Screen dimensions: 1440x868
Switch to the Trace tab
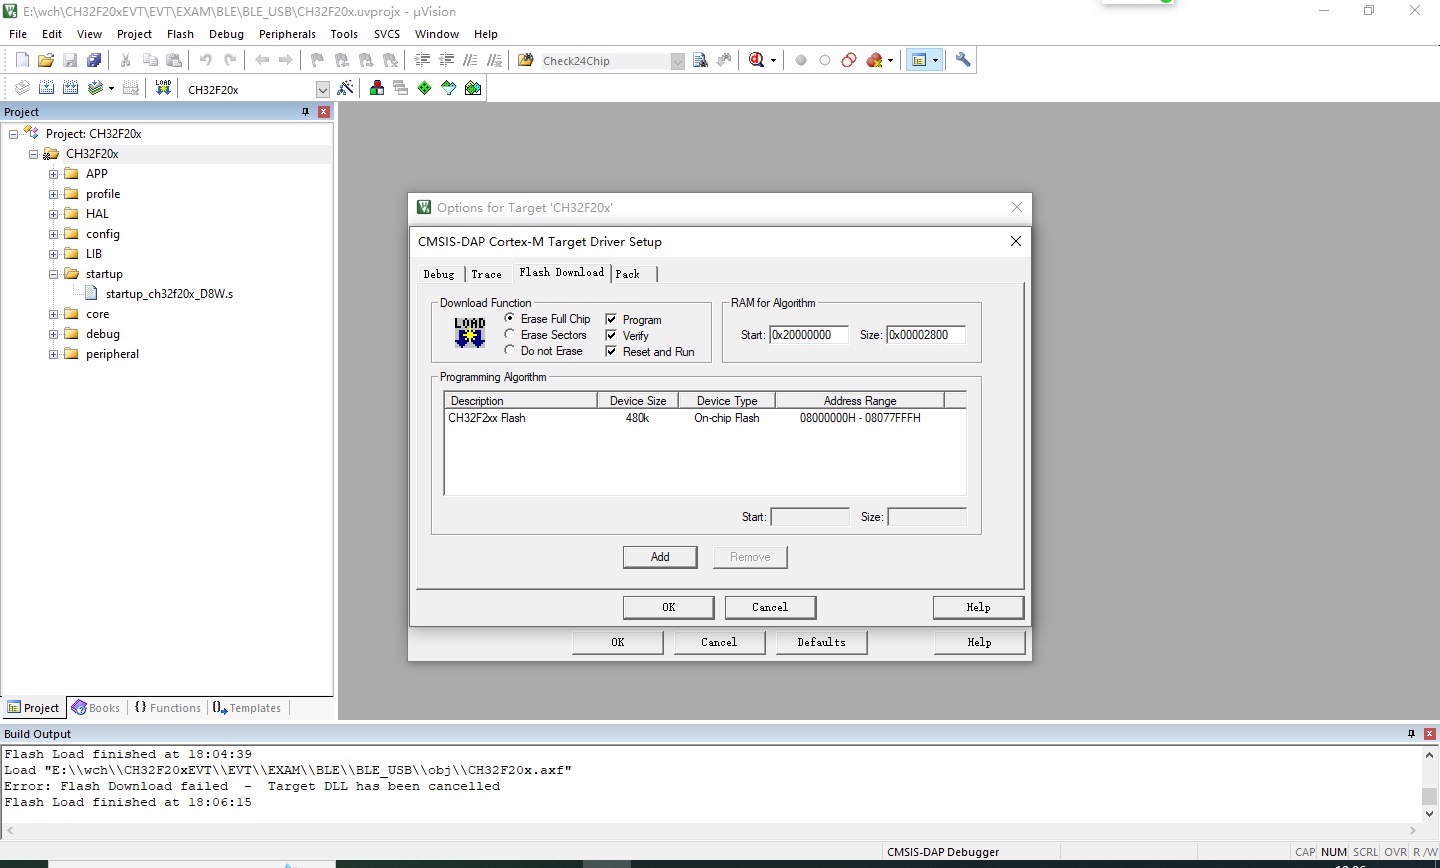pos(487,274)
